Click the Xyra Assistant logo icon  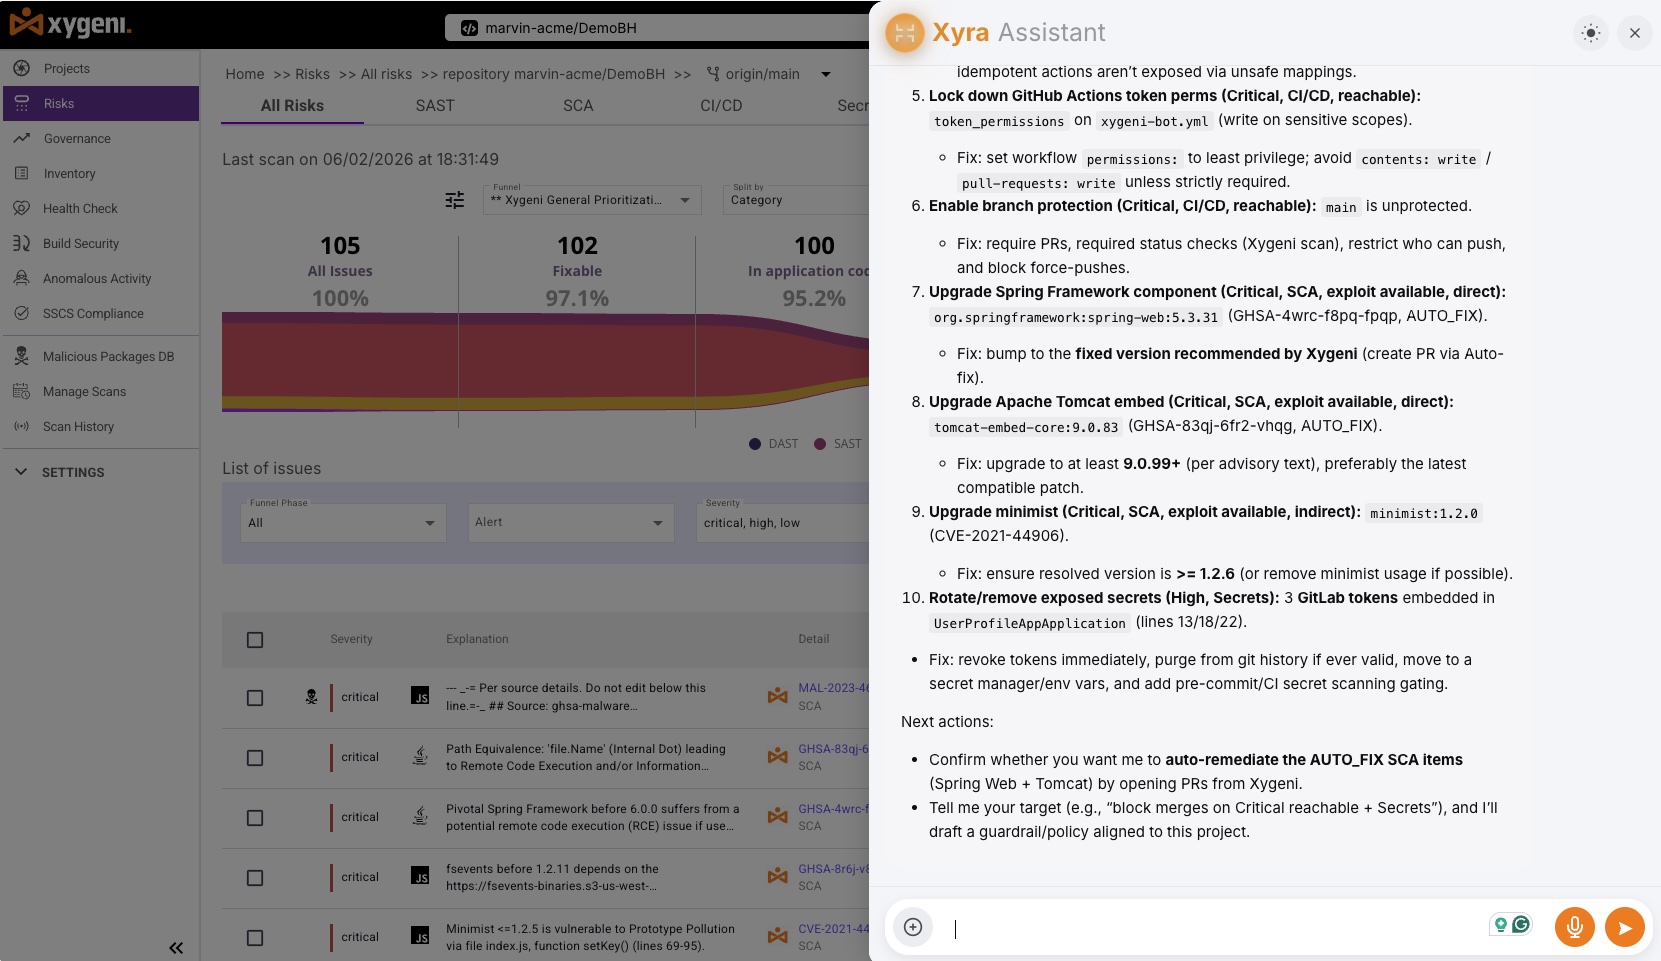[905, 33]
